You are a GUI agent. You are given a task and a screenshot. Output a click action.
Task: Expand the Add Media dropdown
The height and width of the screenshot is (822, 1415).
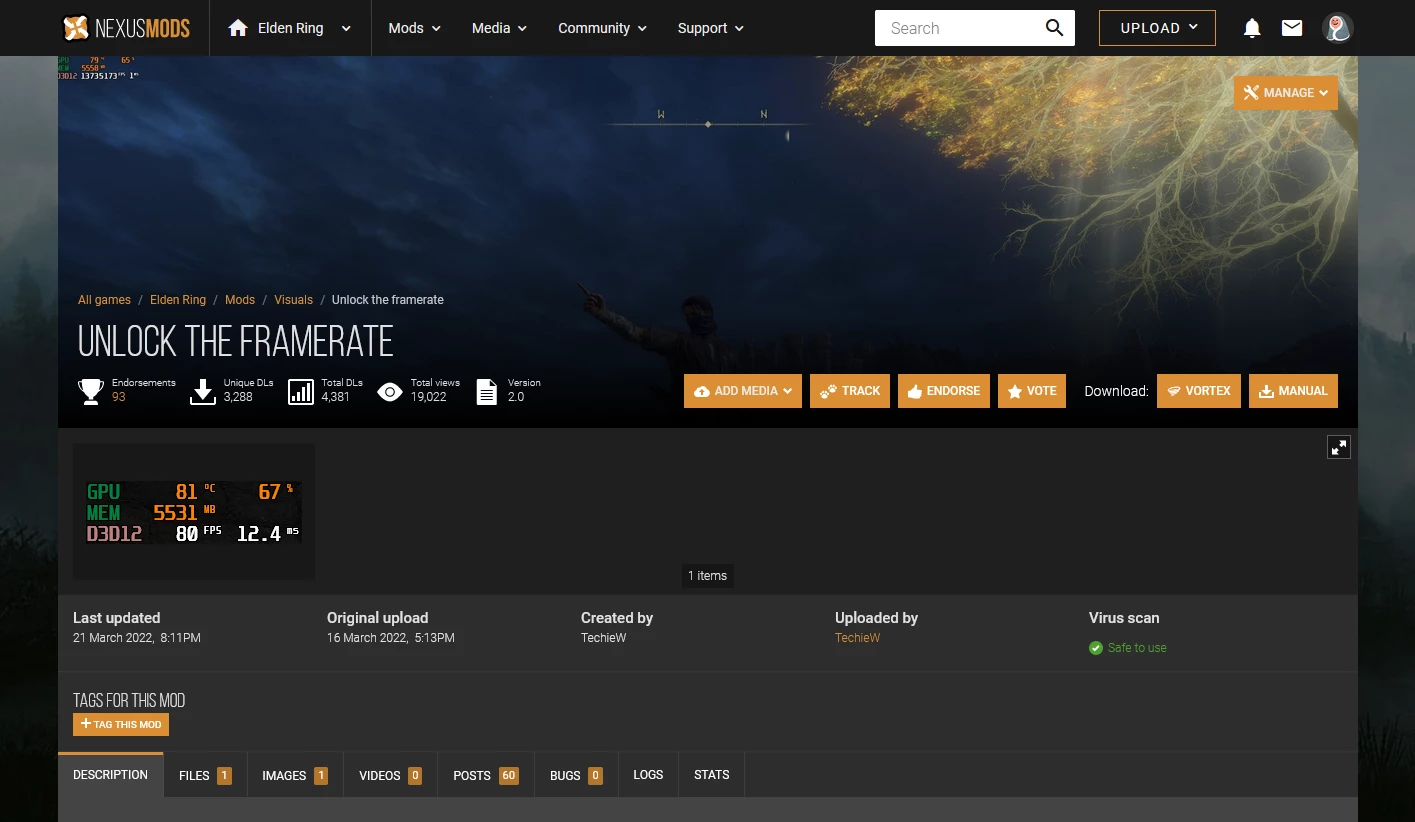pyautogui.click(x=742, y=391)
